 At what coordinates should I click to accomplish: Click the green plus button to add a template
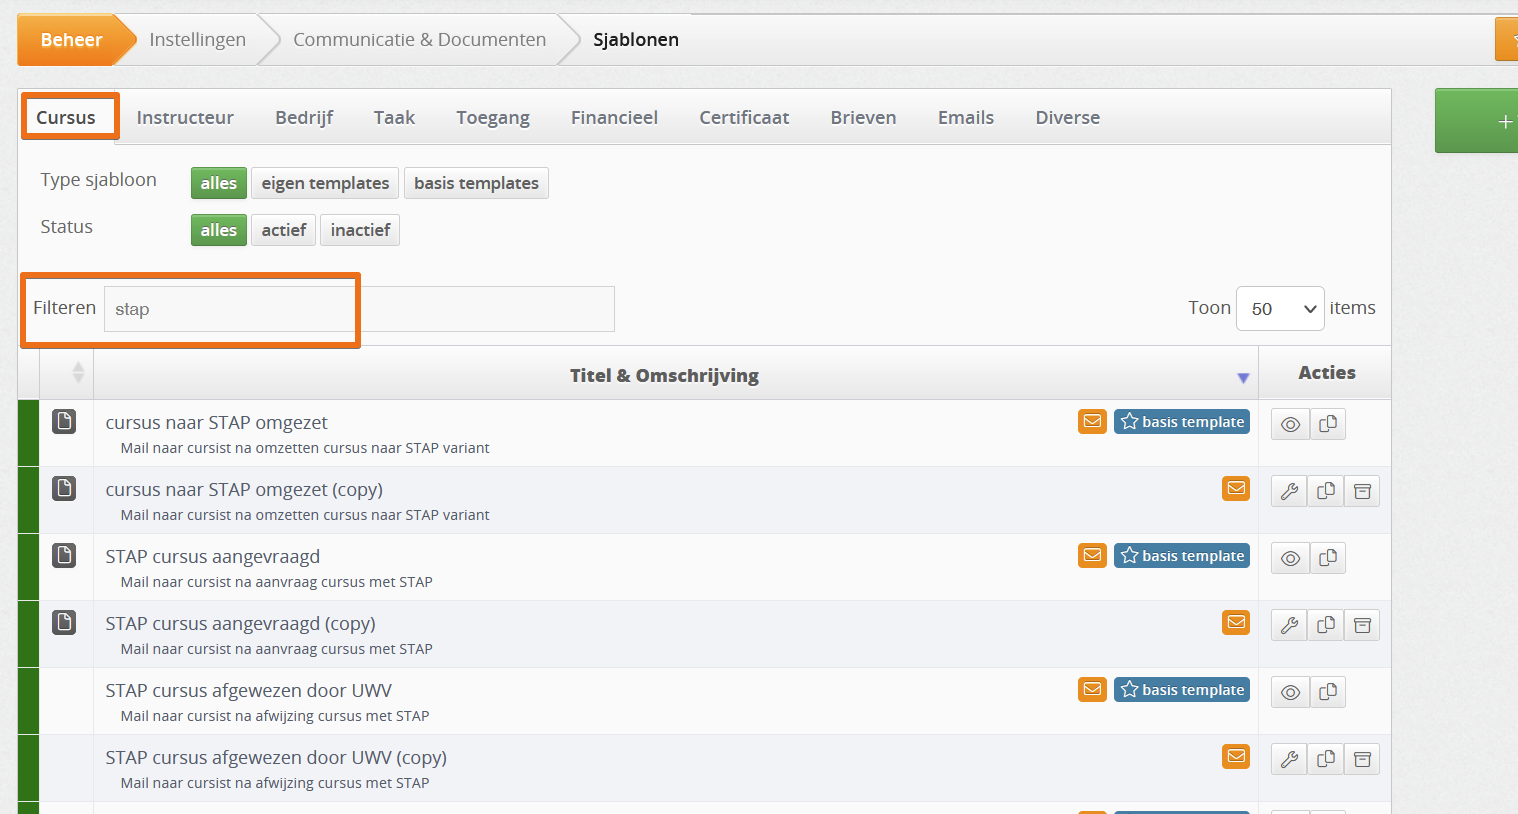point(1476,121)
